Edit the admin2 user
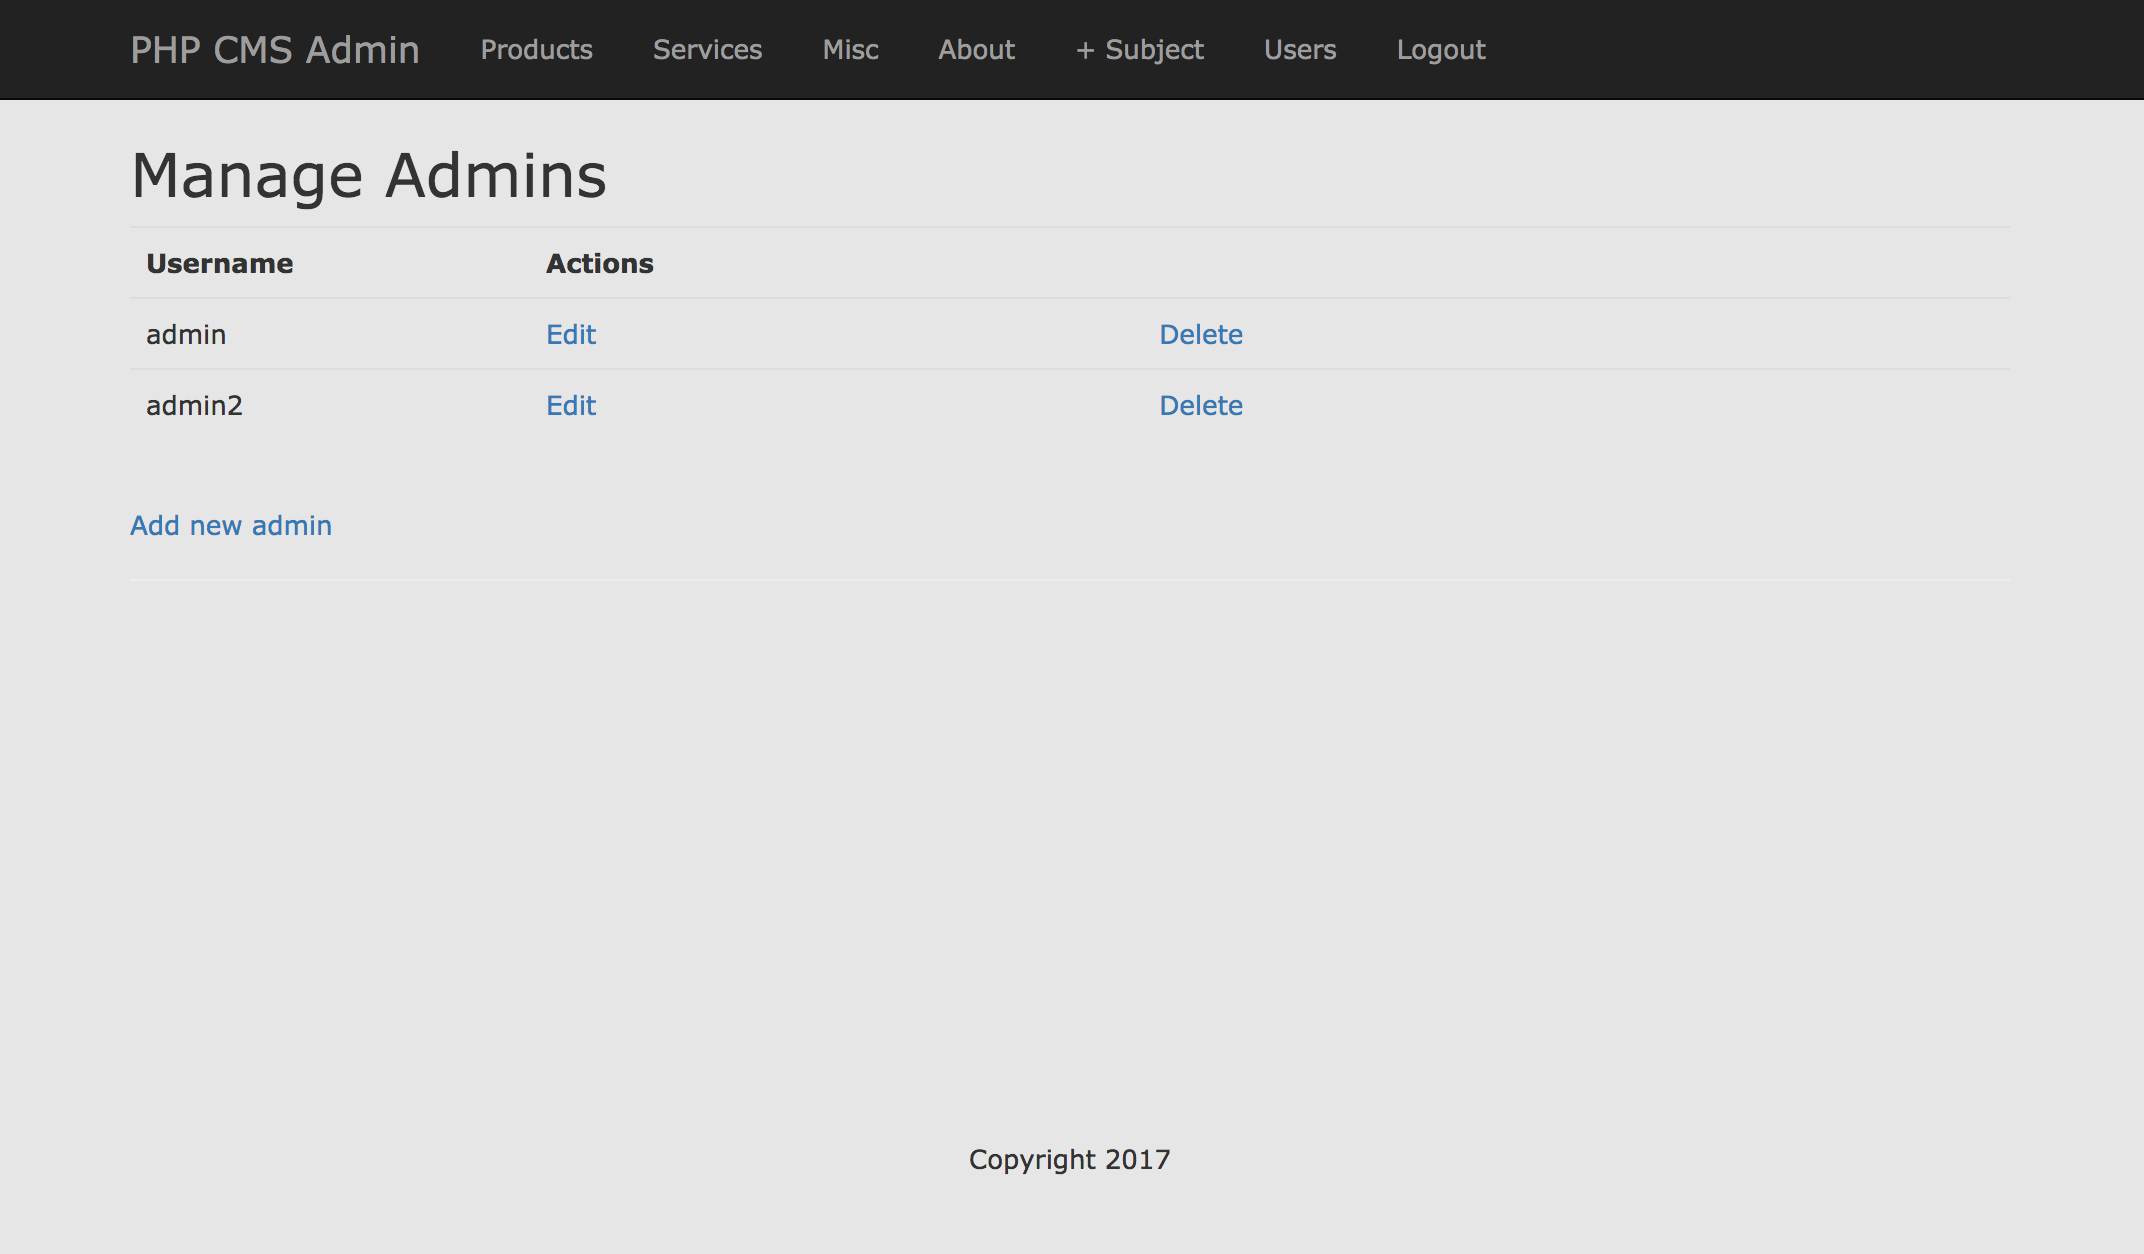This screenshot has width=2144, height=1254. point(571,406)
